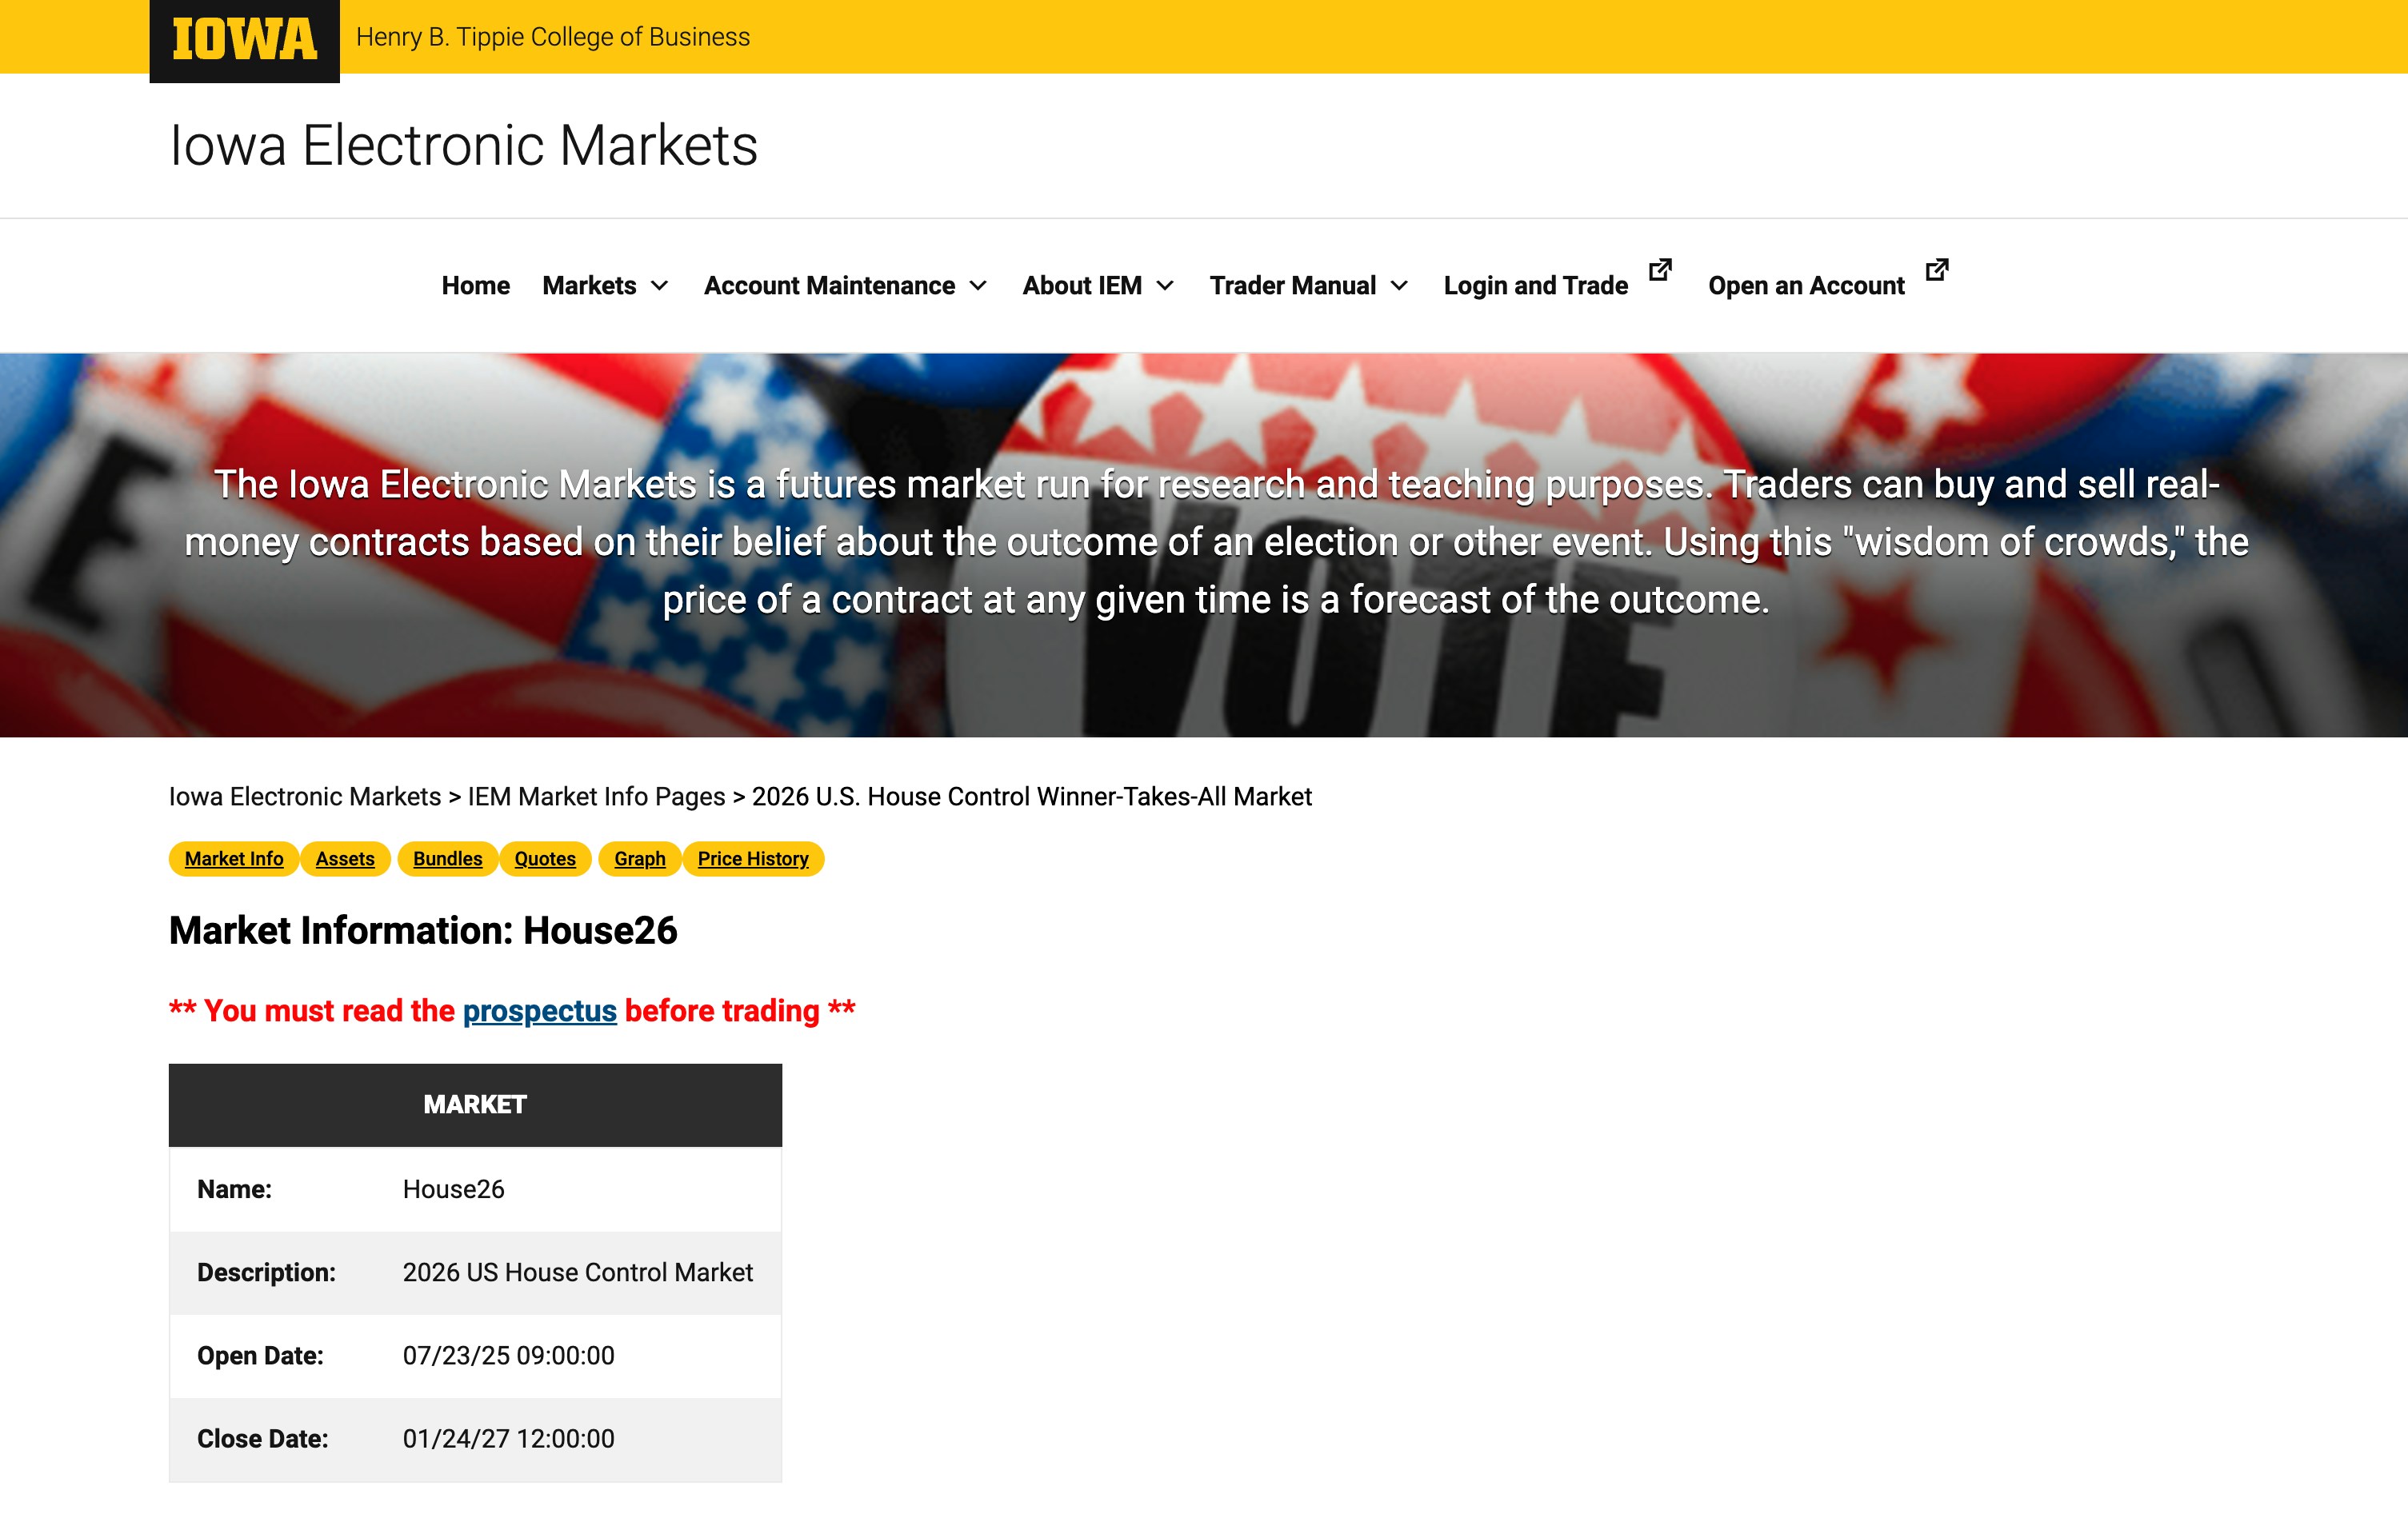View the Graph pill button

(639, 859)
